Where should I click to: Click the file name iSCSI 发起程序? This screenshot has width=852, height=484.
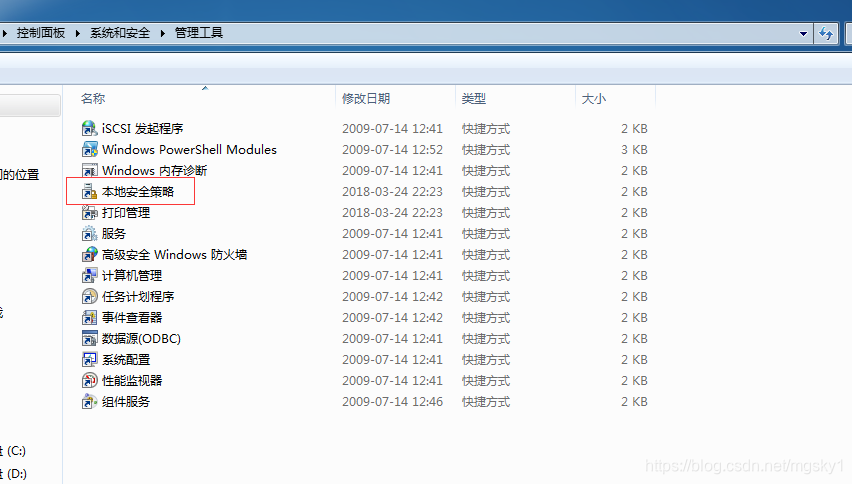click(x=142, y=129)
